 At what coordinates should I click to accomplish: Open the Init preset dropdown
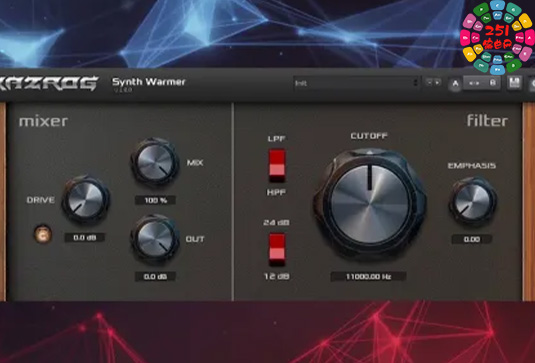(356, 83)
